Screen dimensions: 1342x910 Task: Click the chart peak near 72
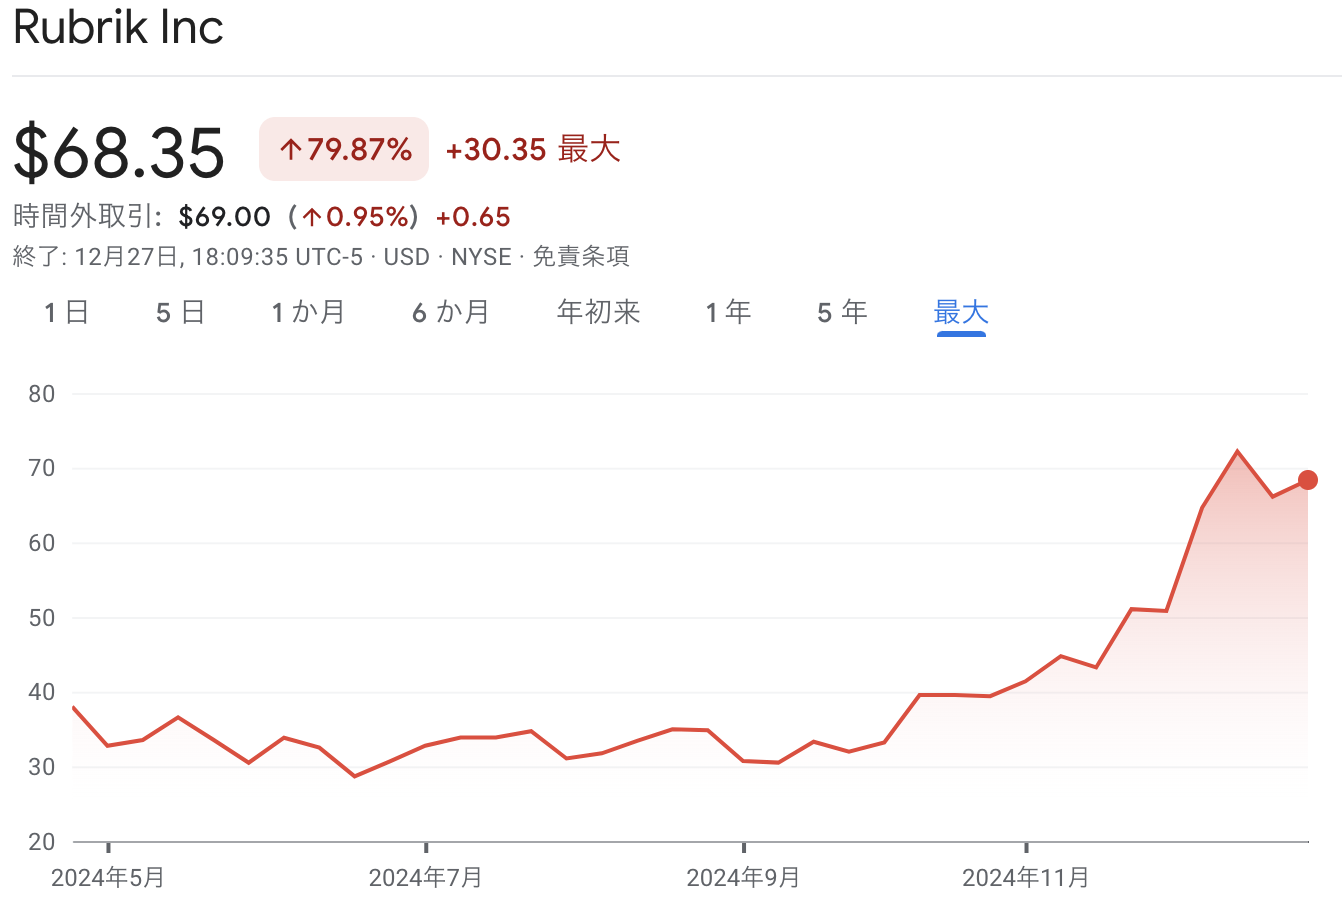coord(1237,451)
